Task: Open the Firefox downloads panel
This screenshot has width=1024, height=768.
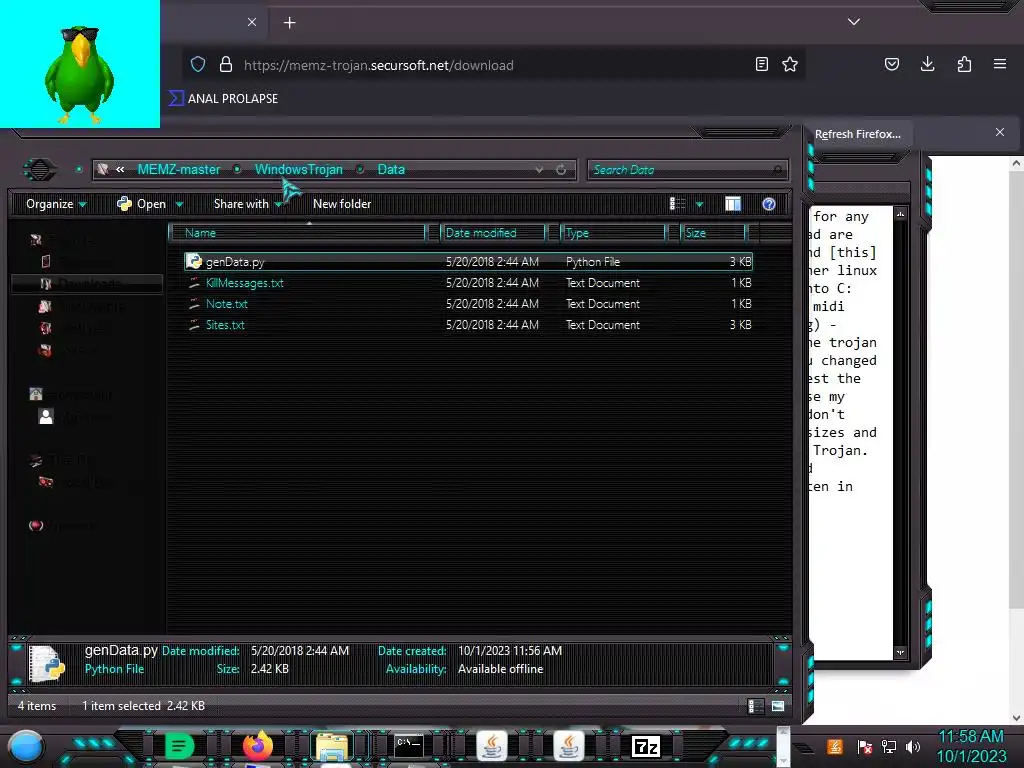Action: tap(927, 64)
